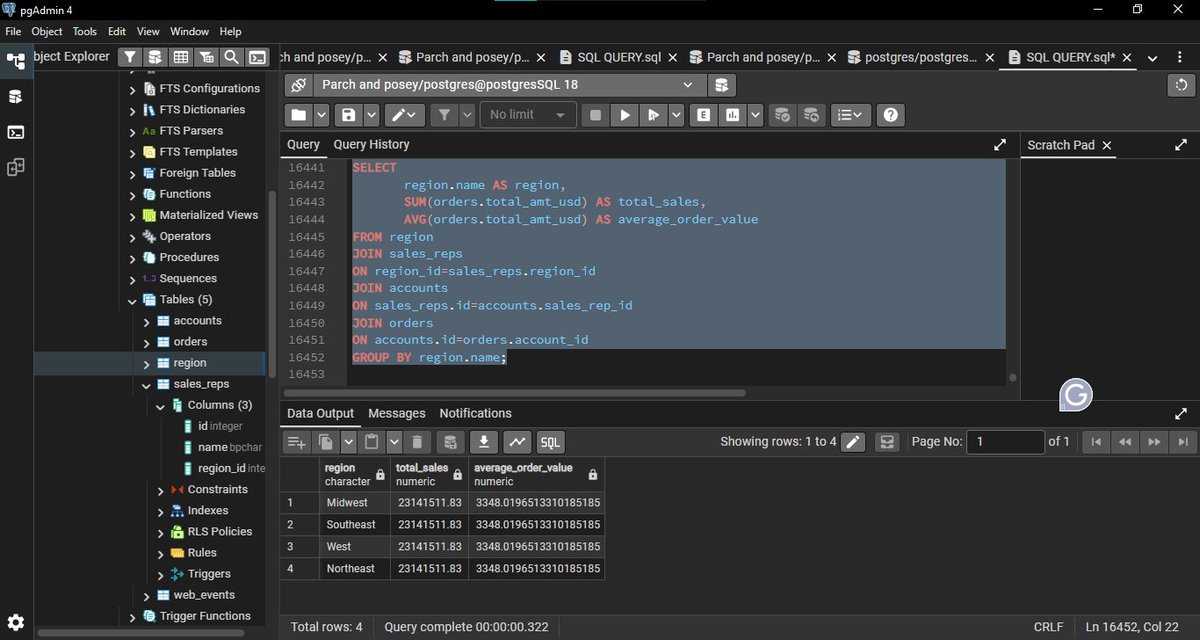Viewport: 1200px width, 640px height.
Task: Click the Rollback transaction icon
Action: [811, 115]
